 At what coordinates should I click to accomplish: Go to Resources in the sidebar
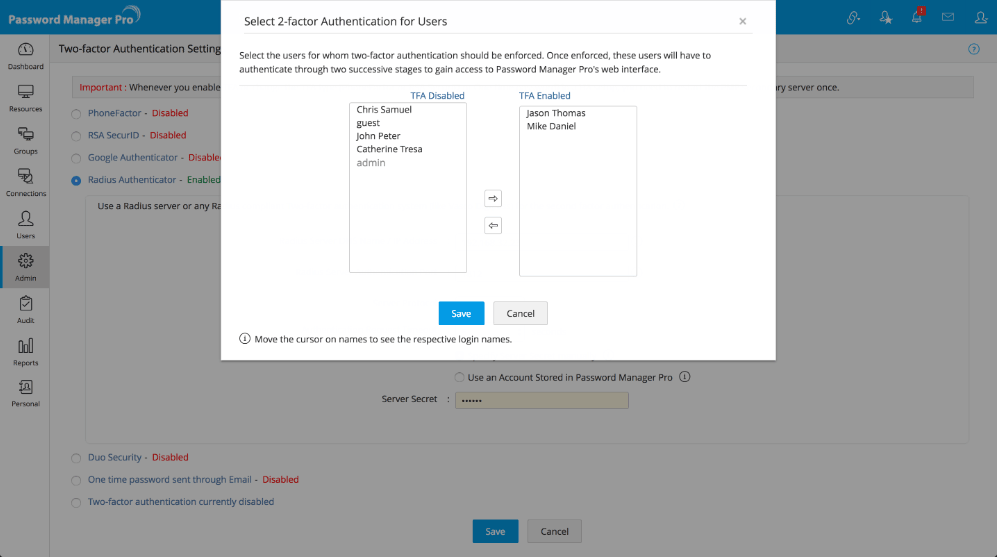click(x=25, y=97)
